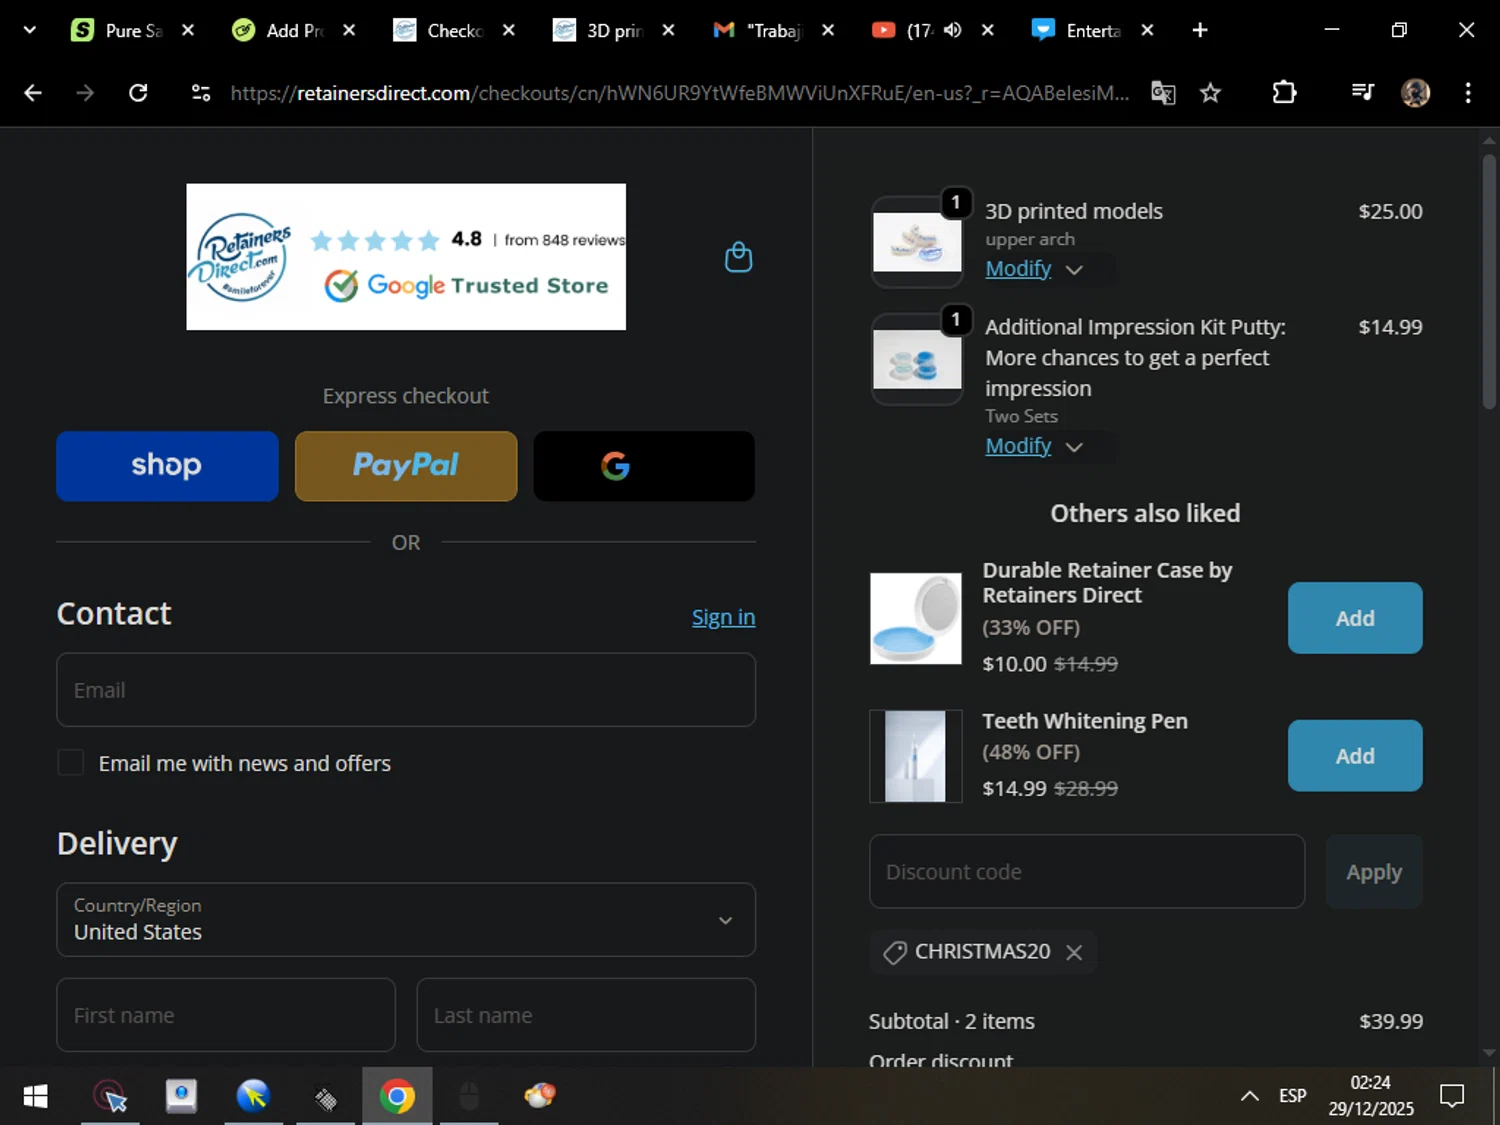Focus the First name field
The width and height of the screenshot is (1500, 1125).
(x=226, y=1015)
